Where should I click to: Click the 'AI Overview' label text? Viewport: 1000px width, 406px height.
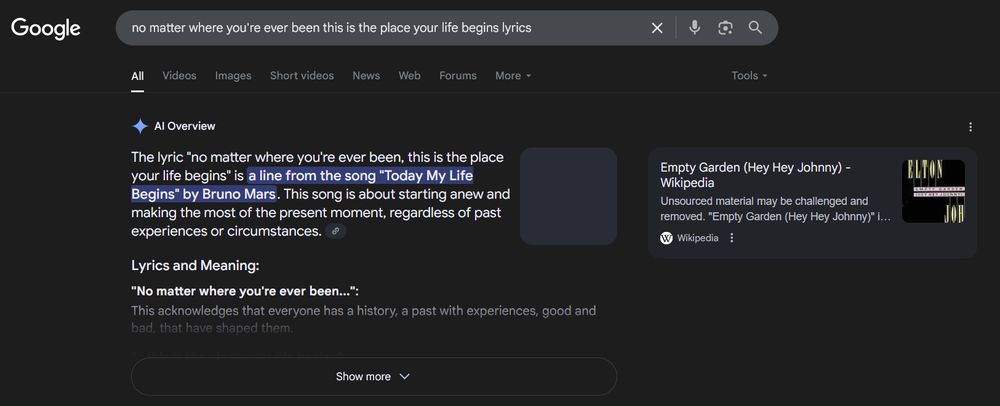click(x=185, y=126)
